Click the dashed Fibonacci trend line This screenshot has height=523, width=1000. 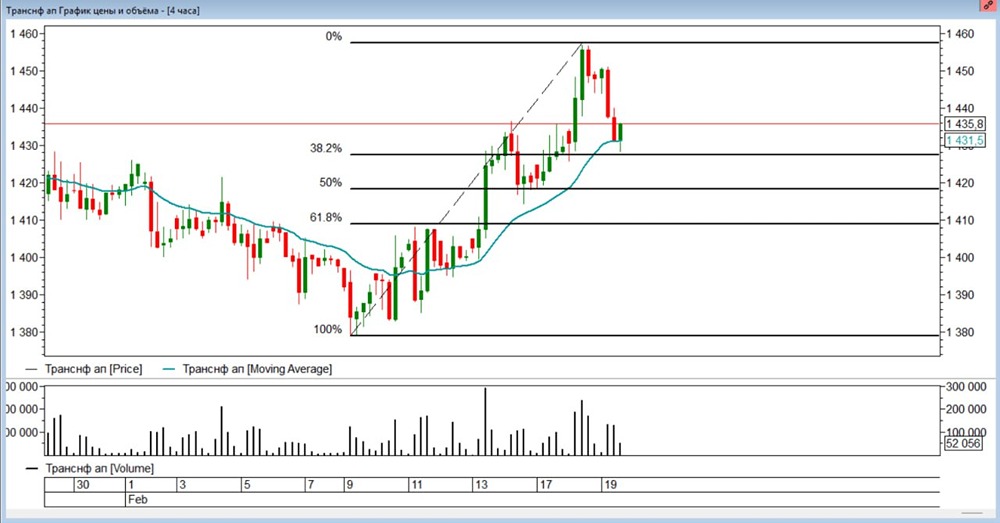click(x=466, y=189)
